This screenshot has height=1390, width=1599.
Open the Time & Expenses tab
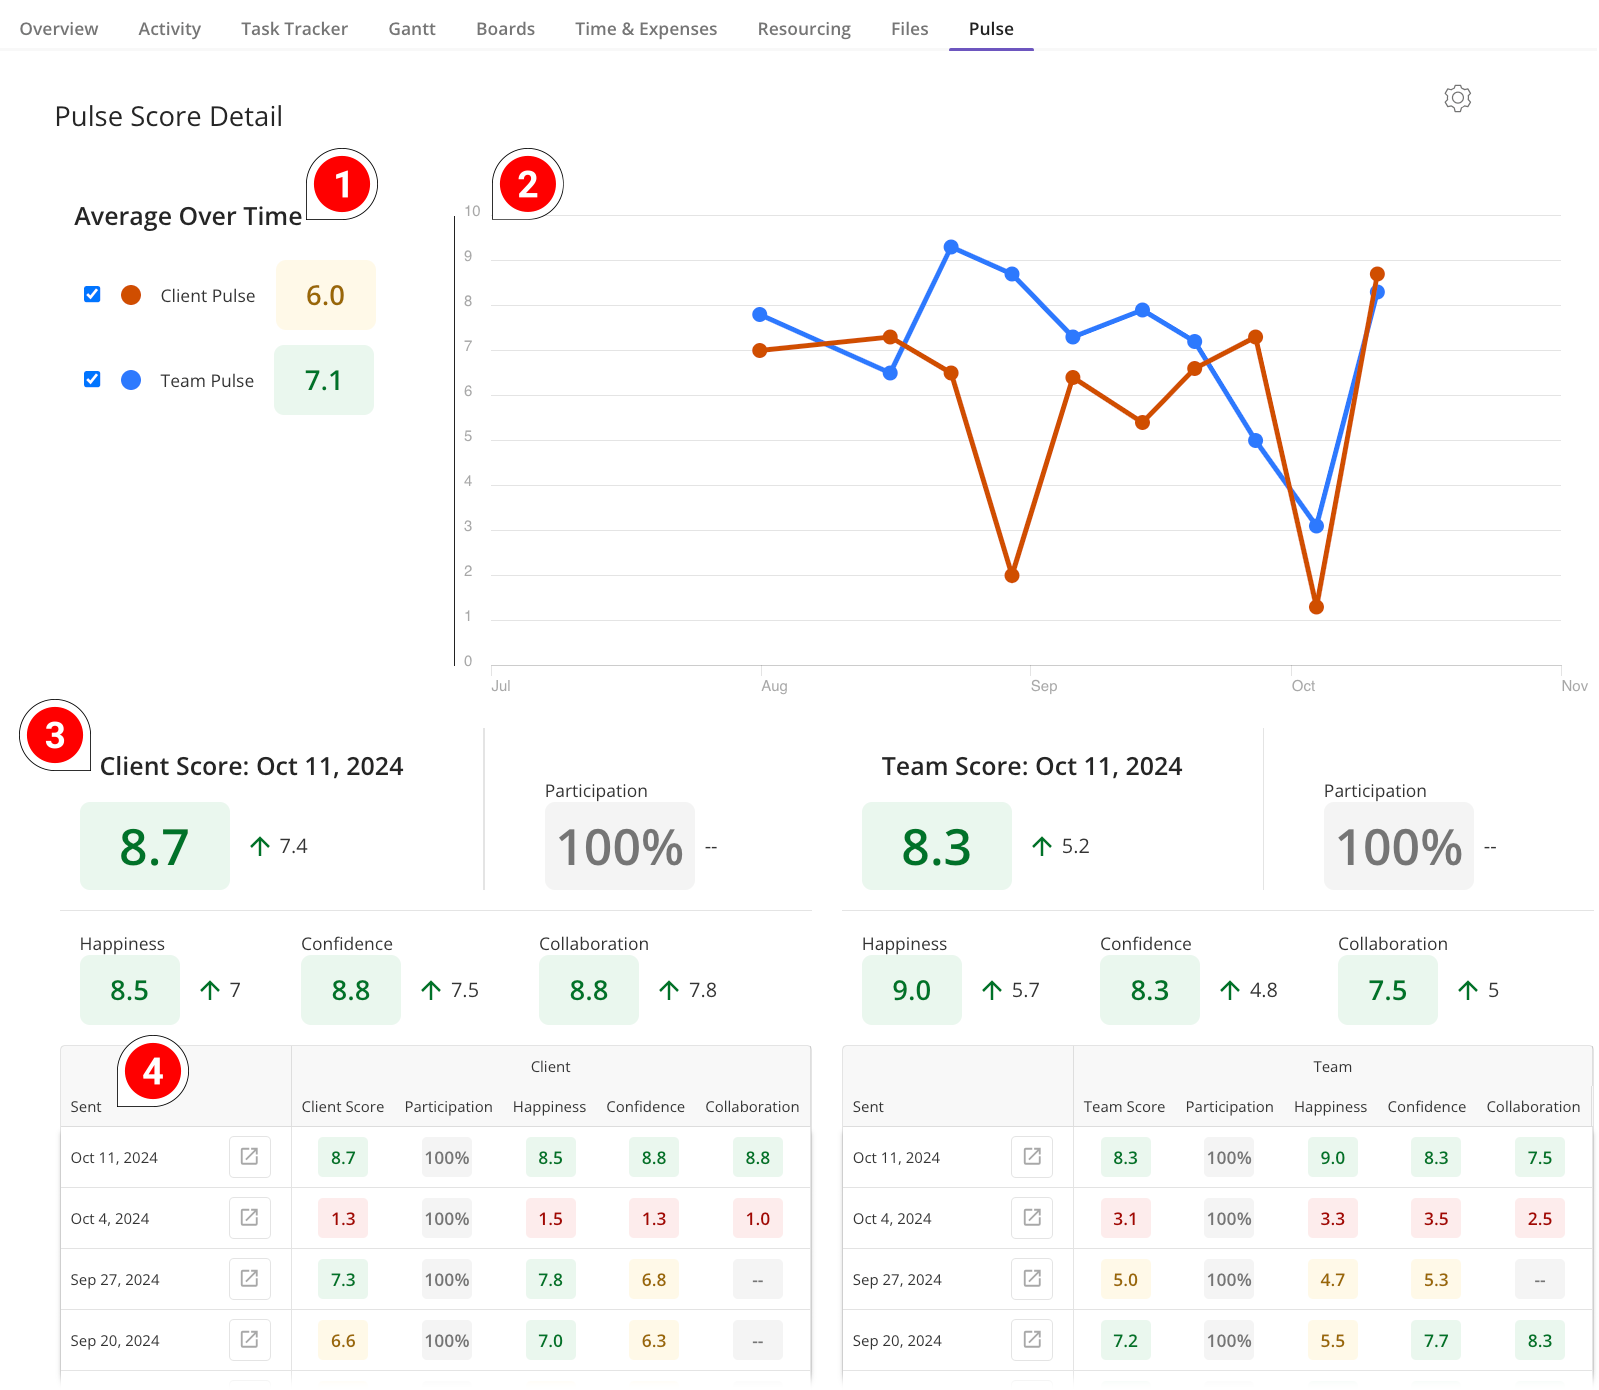click(x=646, y=29)
